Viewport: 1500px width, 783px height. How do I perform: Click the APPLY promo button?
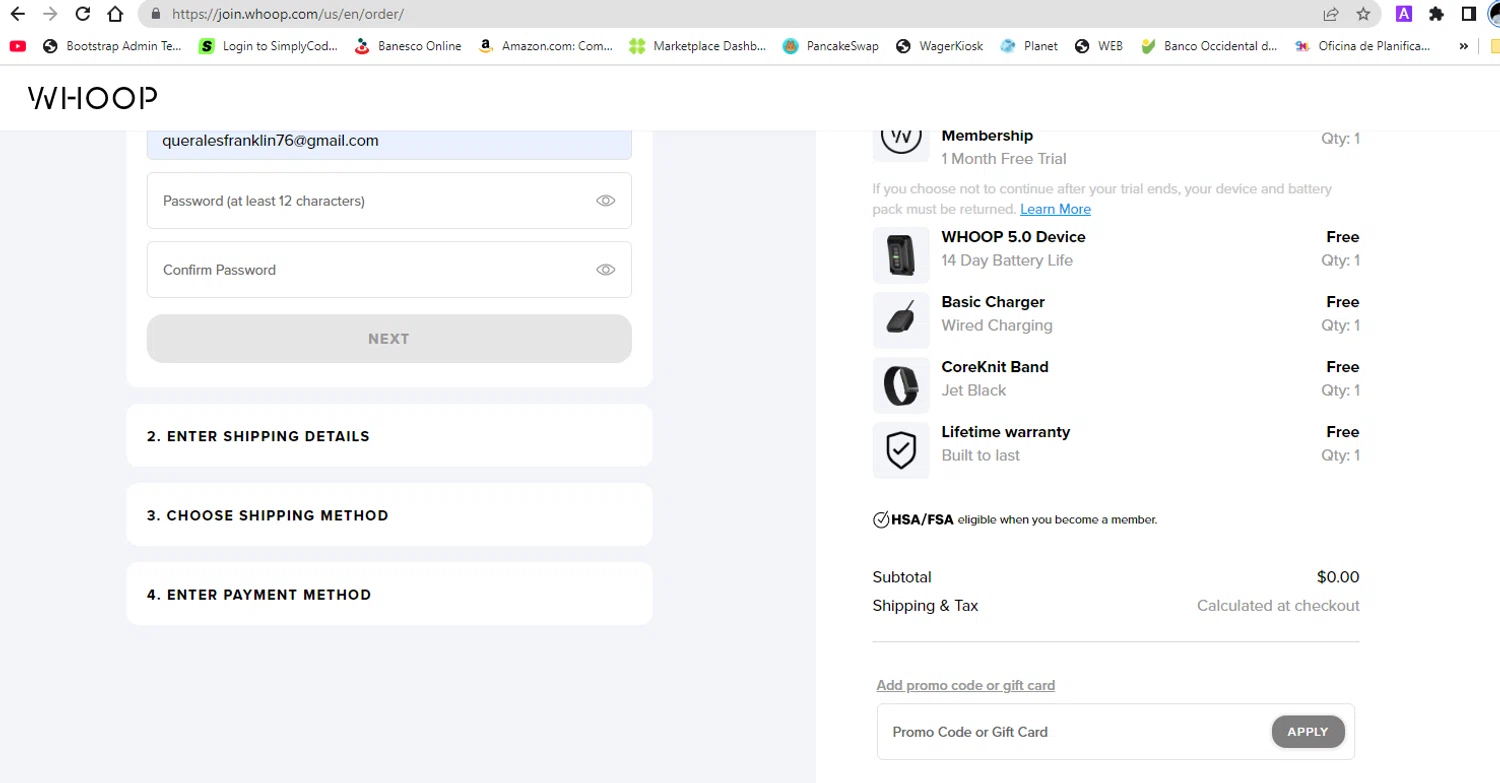pyautogui.click(x=1308, y=732)
